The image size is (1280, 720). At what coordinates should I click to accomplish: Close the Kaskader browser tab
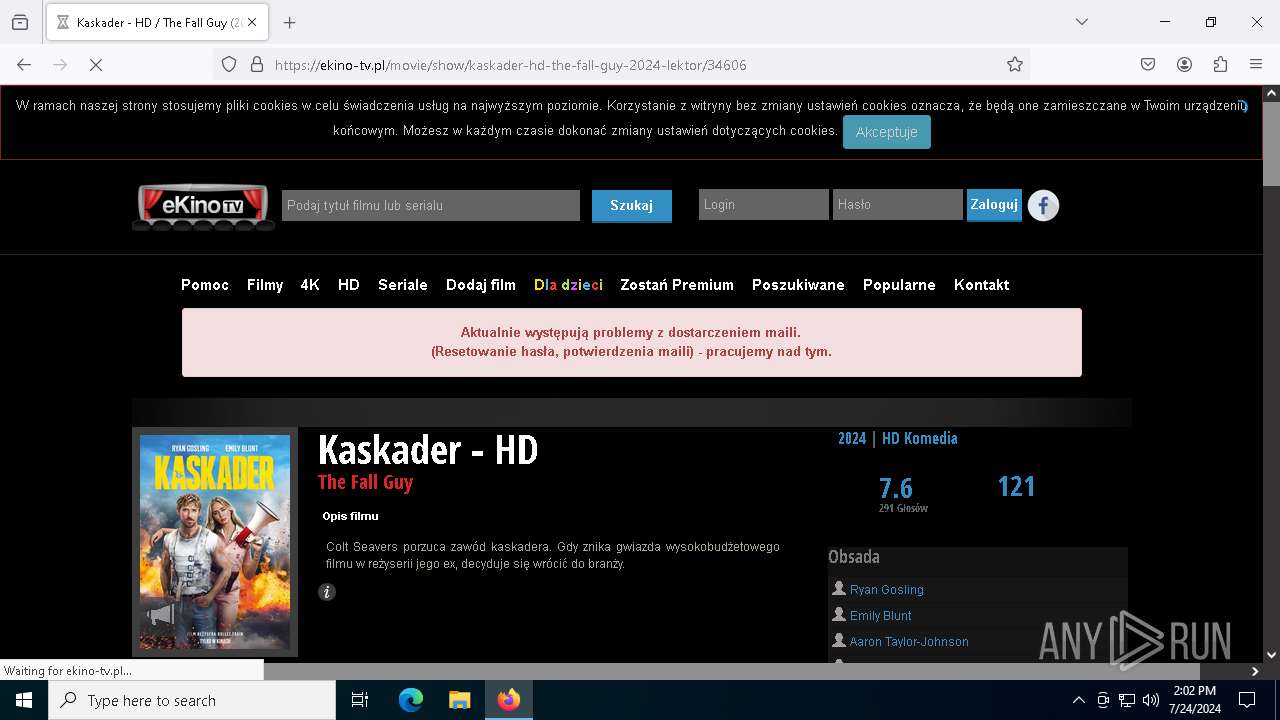(x=252, y=22)
